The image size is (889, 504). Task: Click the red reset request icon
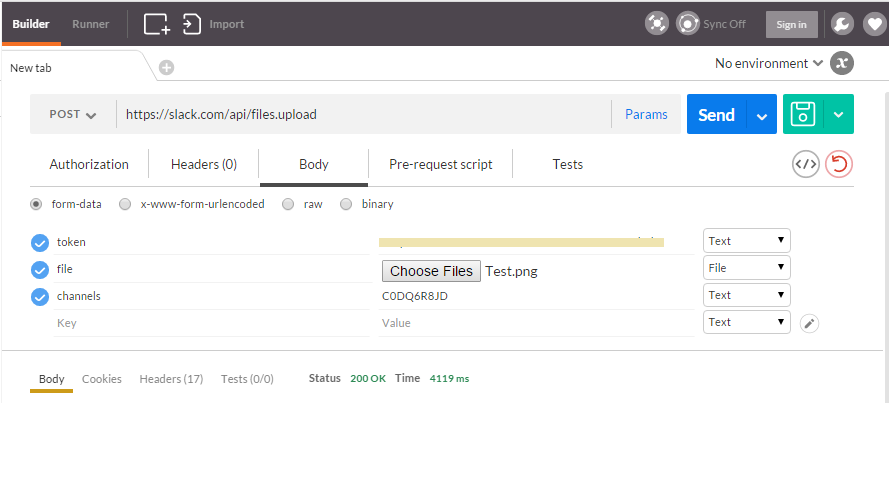coord(840,164)
